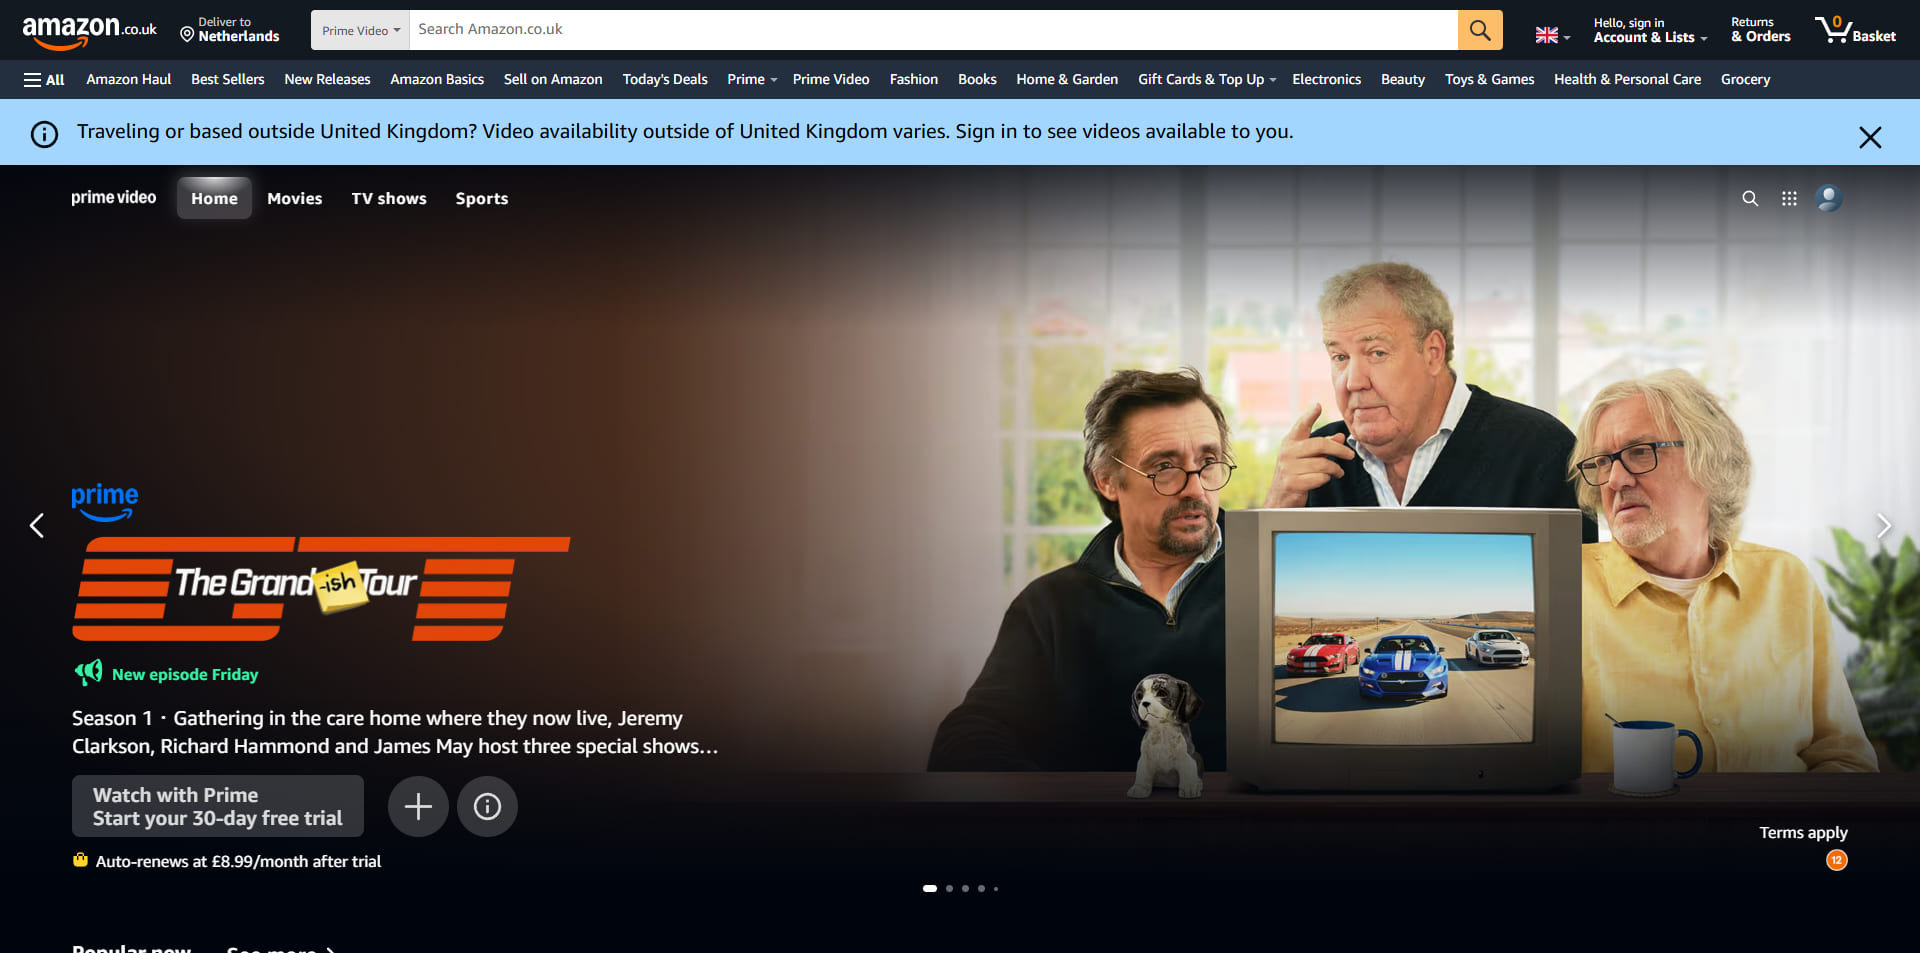
Task: Select the Home tab in Prime Video
Action: tap(214, 198)
